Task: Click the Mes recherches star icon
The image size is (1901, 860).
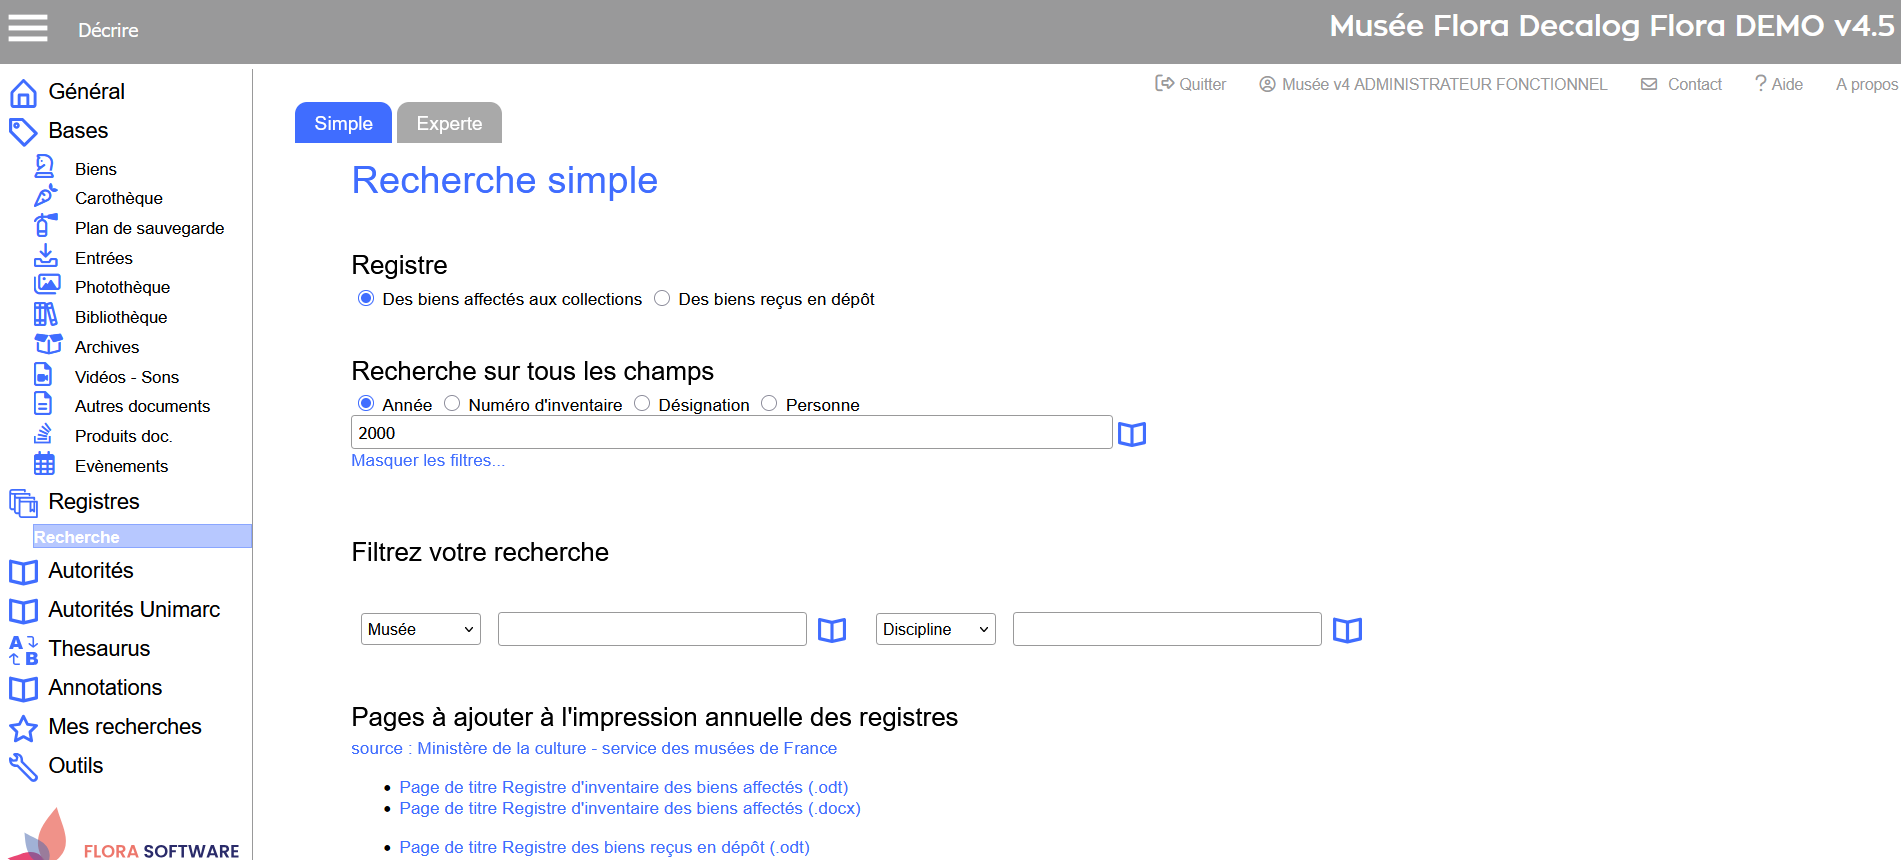Action: 23,728
